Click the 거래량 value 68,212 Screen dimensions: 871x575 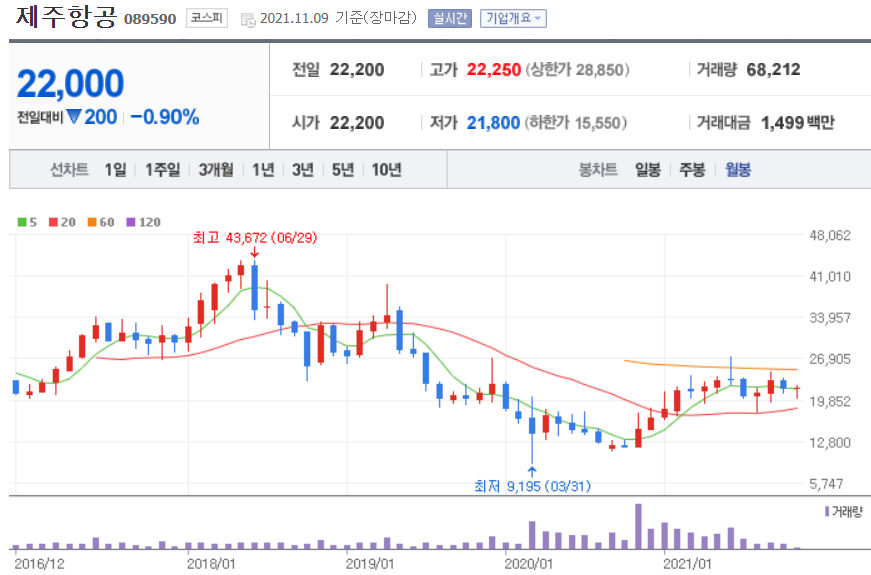point(773,69)
